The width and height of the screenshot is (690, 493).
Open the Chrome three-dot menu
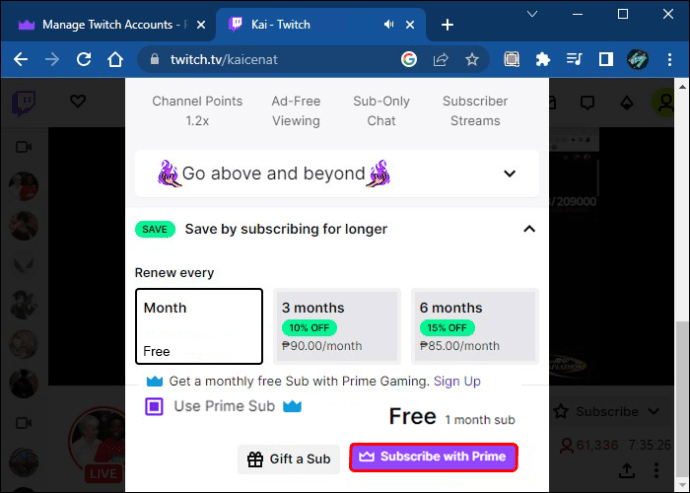669,59
